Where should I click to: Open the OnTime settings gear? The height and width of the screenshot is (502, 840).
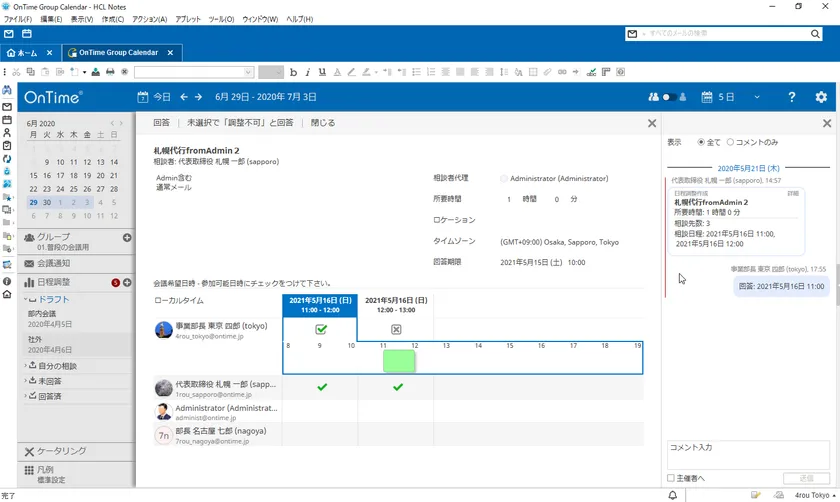[x=821, y=97]
